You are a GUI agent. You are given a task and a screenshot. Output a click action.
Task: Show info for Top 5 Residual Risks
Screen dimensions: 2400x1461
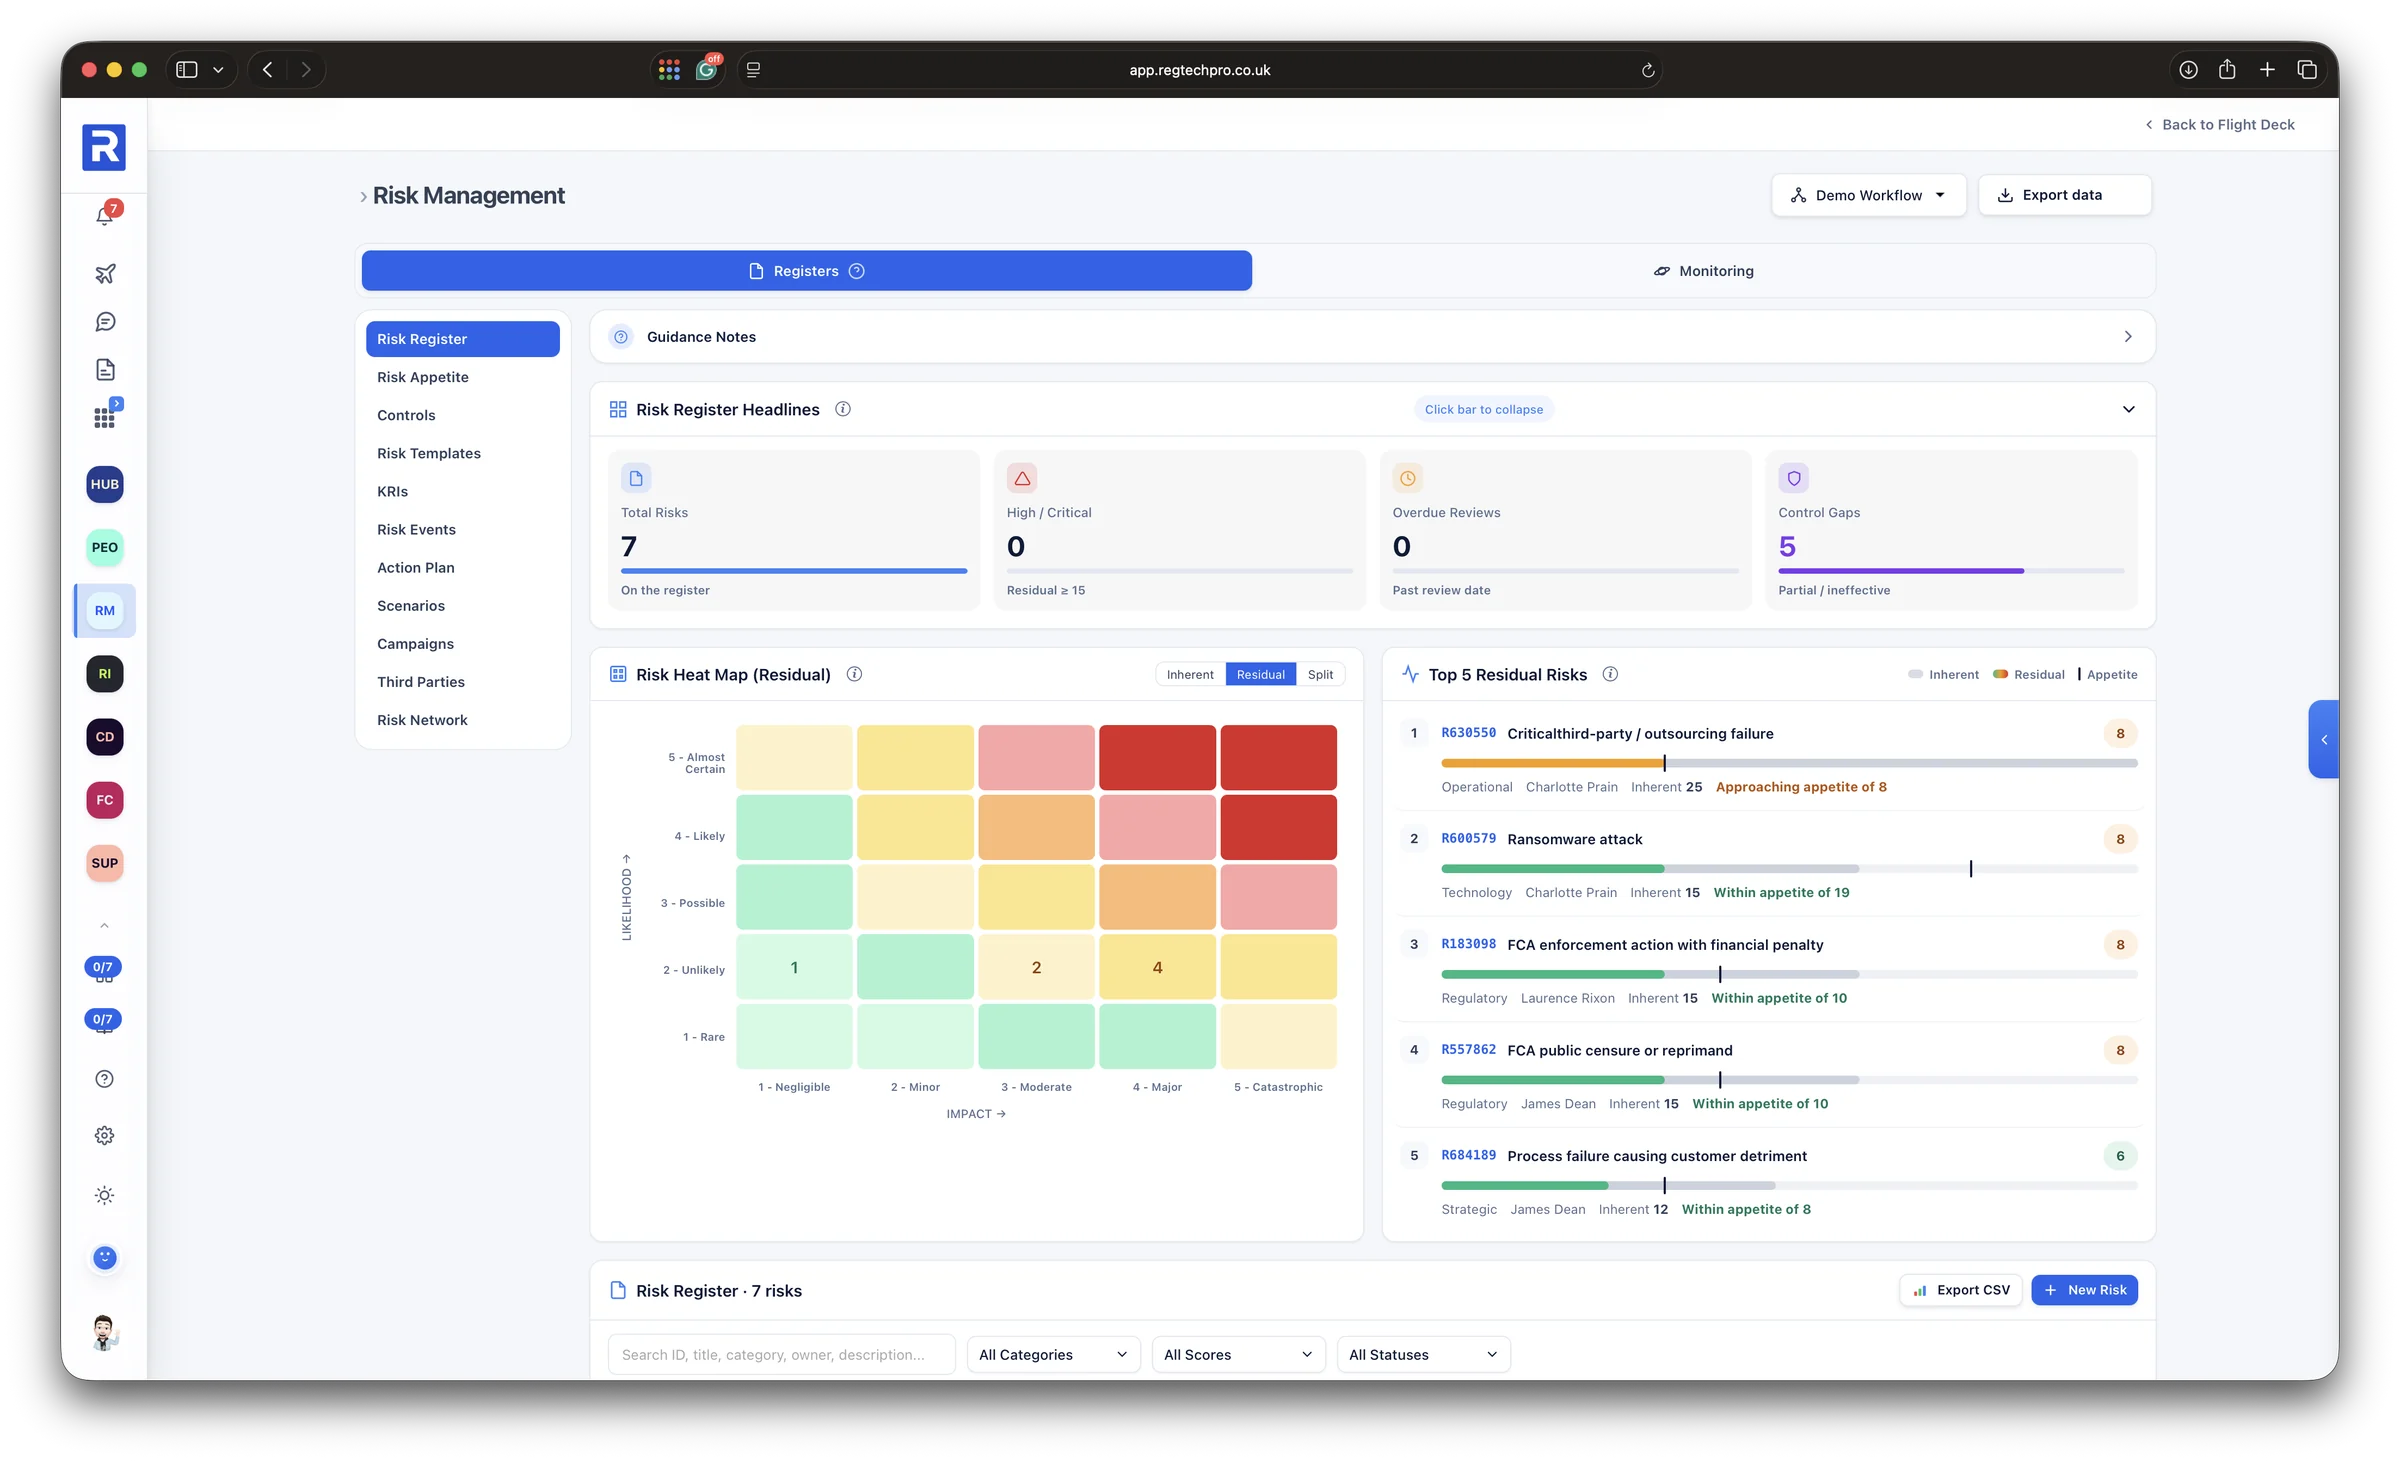(x=1610, y=674)
